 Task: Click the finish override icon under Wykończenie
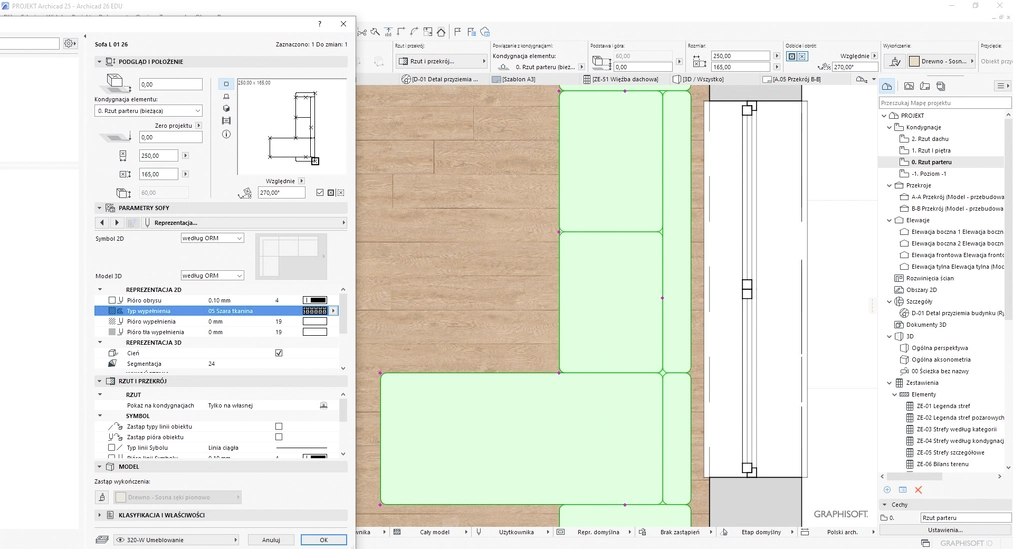tap(895, 61)
